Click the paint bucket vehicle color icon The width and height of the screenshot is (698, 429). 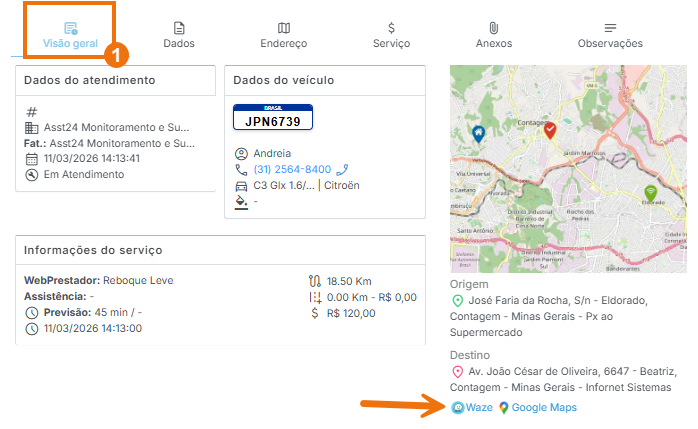pos(240,201)
